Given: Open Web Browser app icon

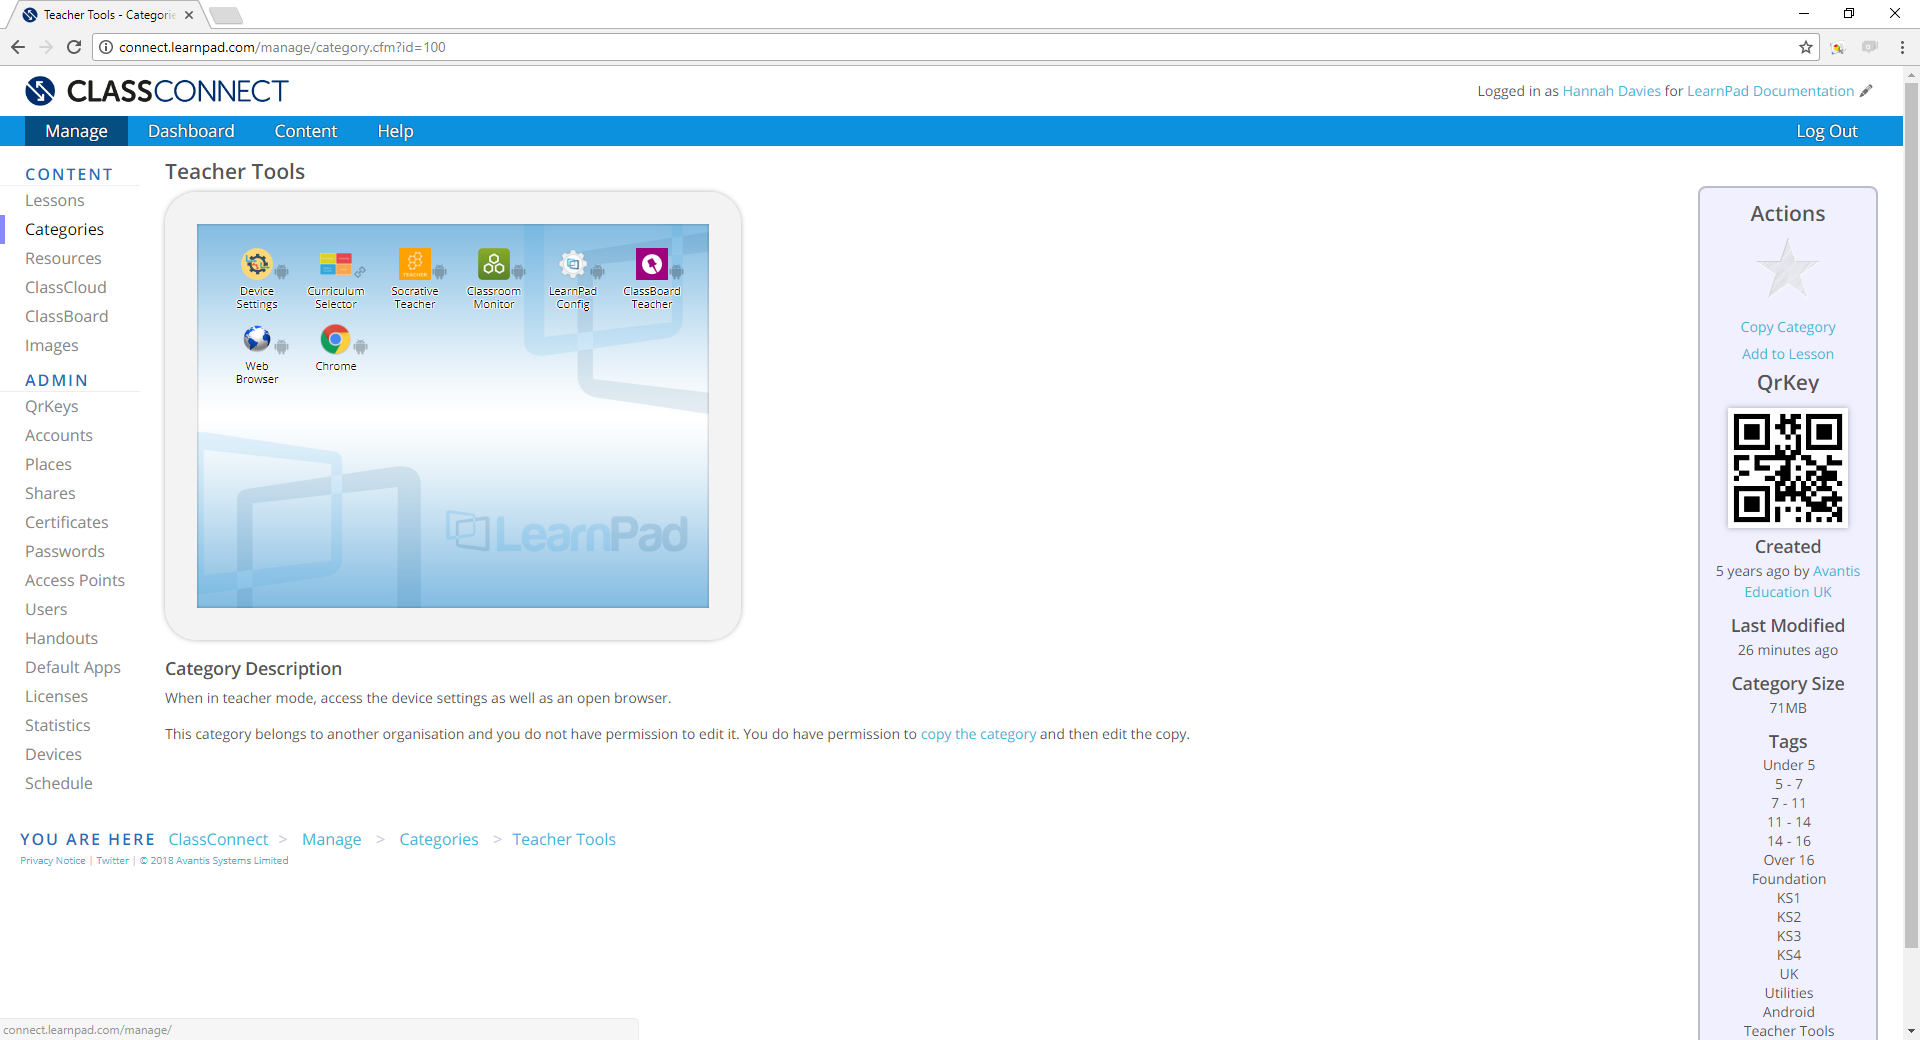Looking at the screenshot, I should pos(257,339).
